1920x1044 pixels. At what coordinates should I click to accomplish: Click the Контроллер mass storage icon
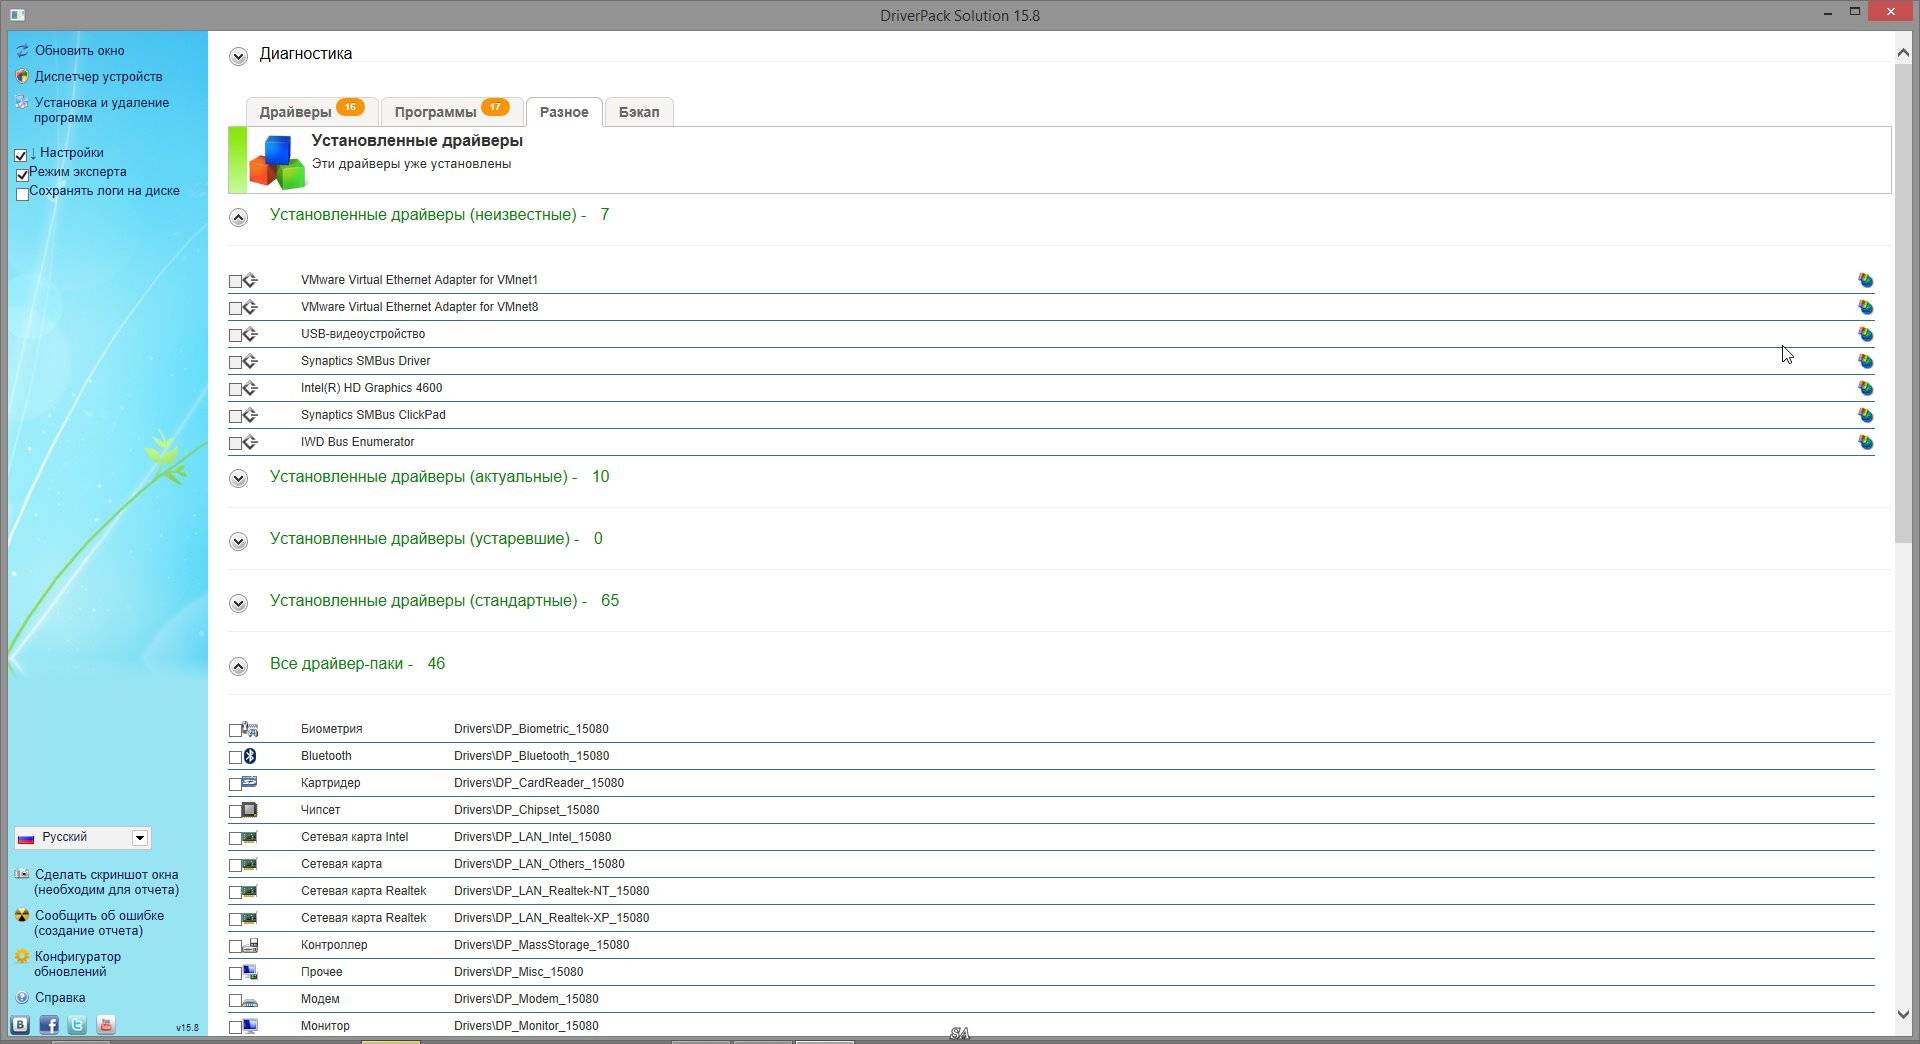250,945
